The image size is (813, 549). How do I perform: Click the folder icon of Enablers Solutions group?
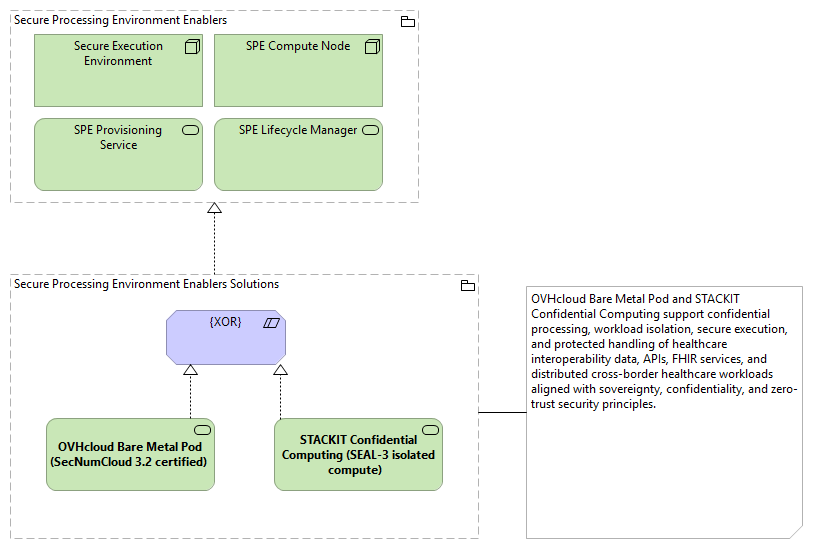point(468,285)
